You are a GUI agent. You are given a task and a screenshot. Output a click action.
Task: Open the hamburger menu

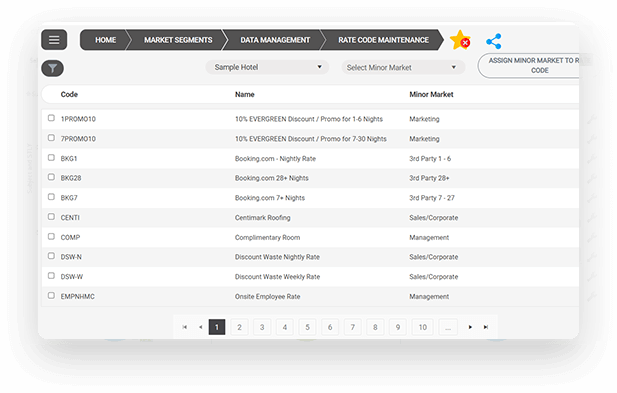(x=54, y=40)
